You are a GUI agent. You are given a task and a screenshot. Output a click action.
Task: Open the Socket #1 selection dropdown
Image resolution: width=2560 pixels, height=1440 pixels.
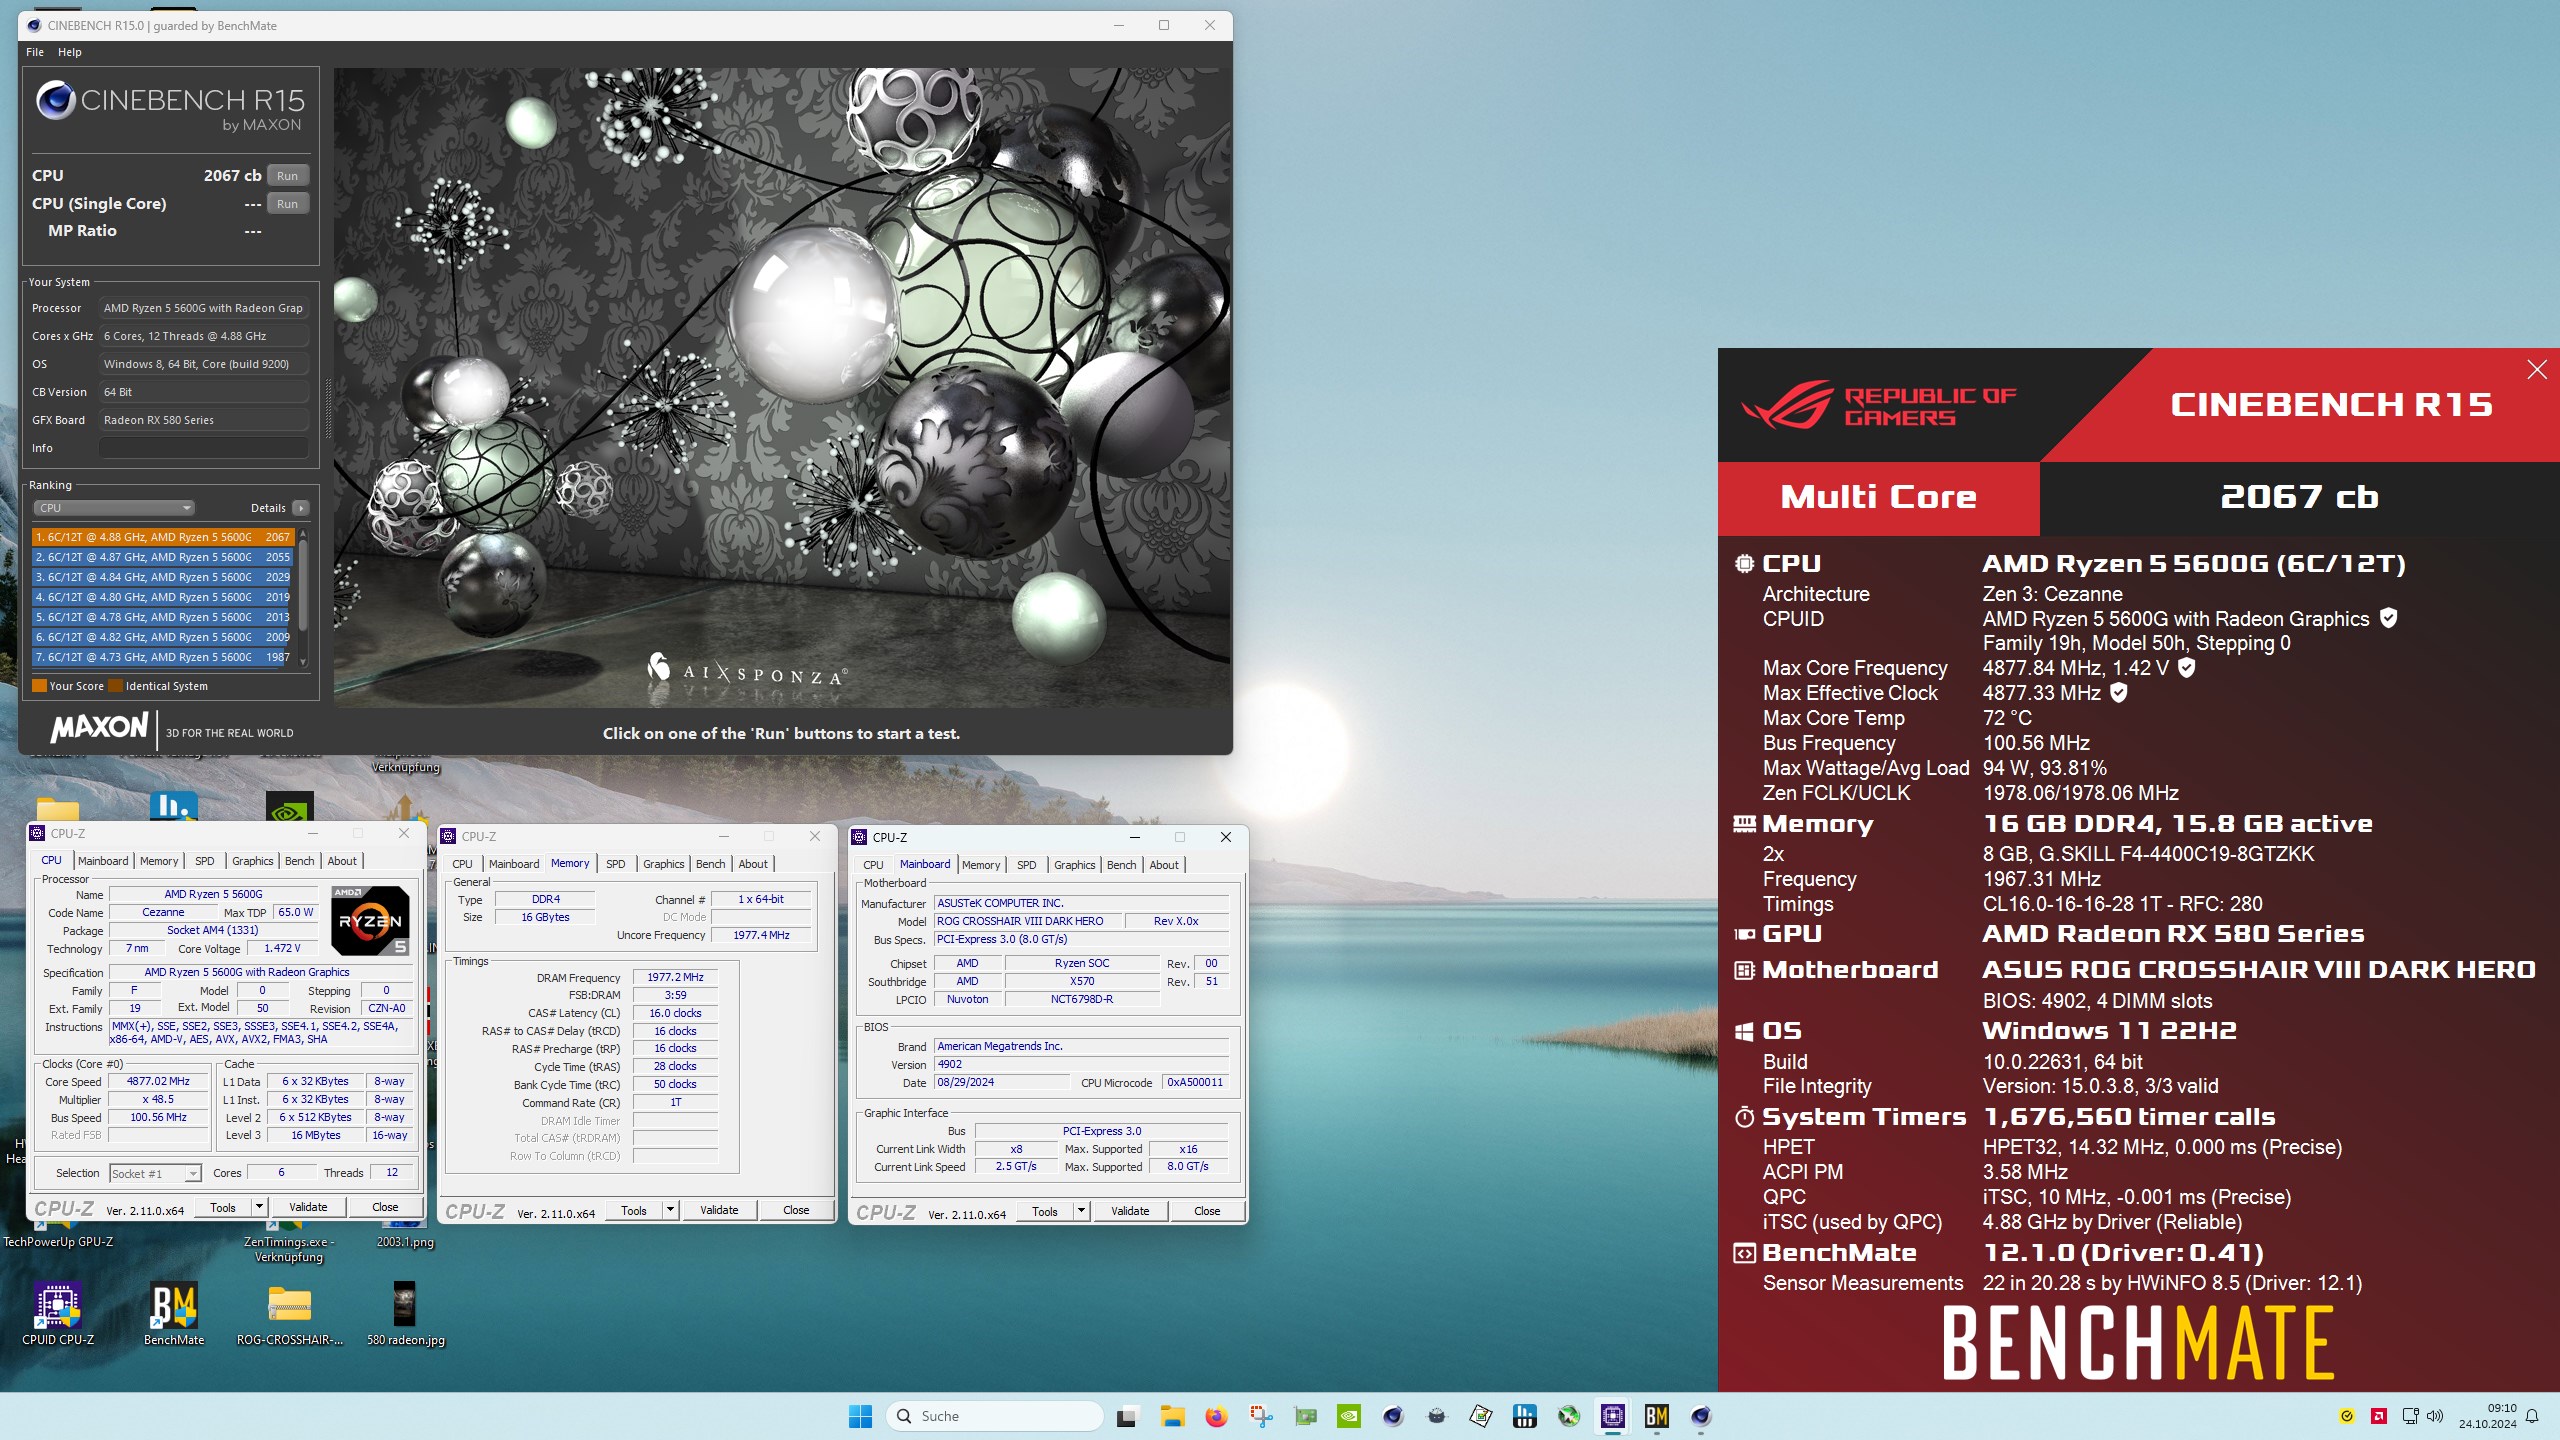coord(155,1173)
